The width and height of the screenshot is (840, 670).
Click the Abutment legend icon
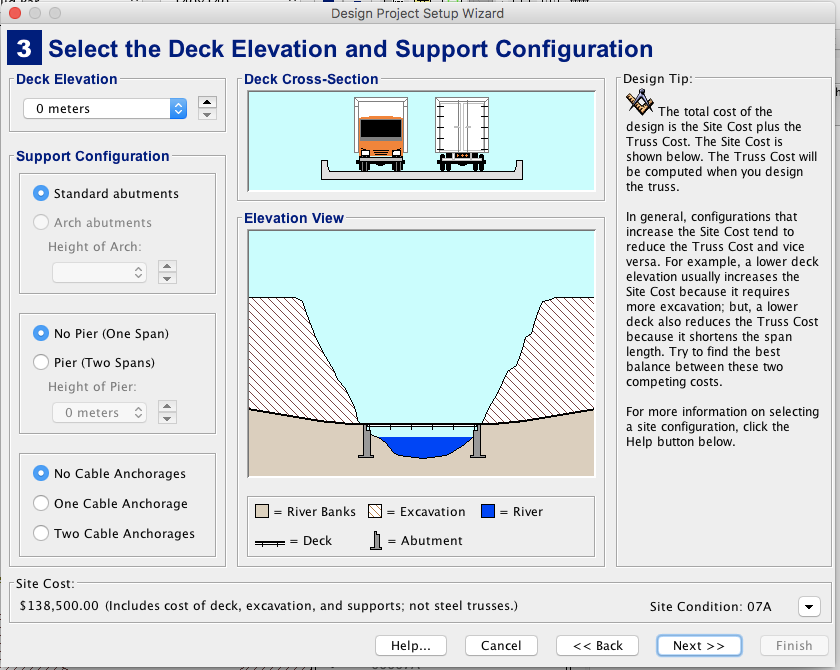[x=376, y=540]
